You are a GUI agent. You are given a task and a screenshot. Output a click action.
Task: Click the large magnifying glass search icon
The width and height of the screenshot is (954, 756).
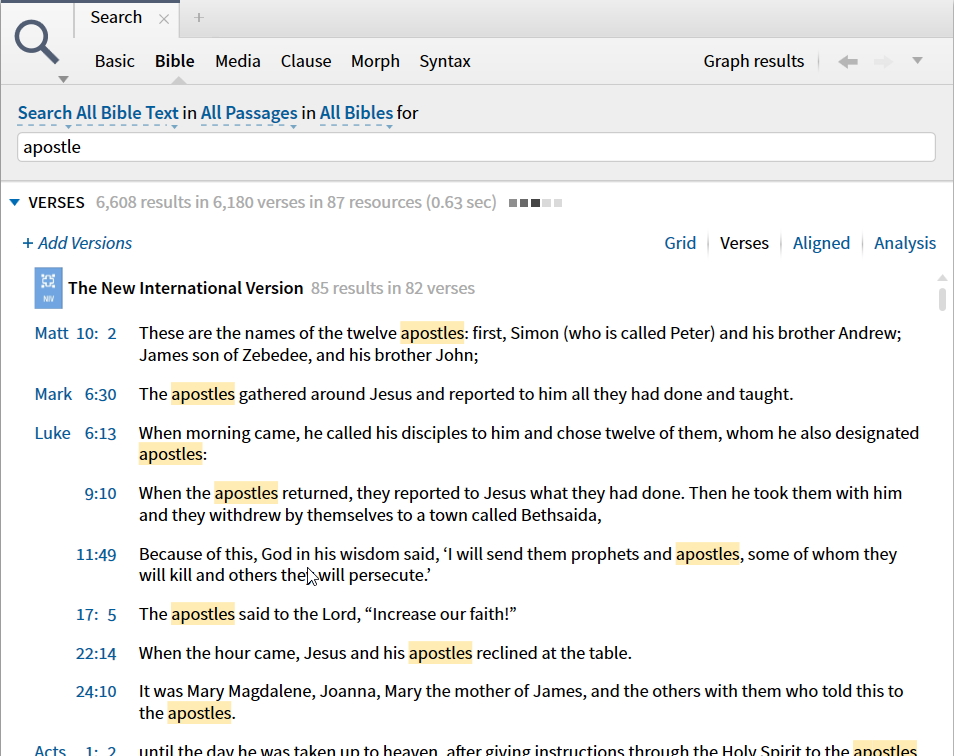[37, 41]
